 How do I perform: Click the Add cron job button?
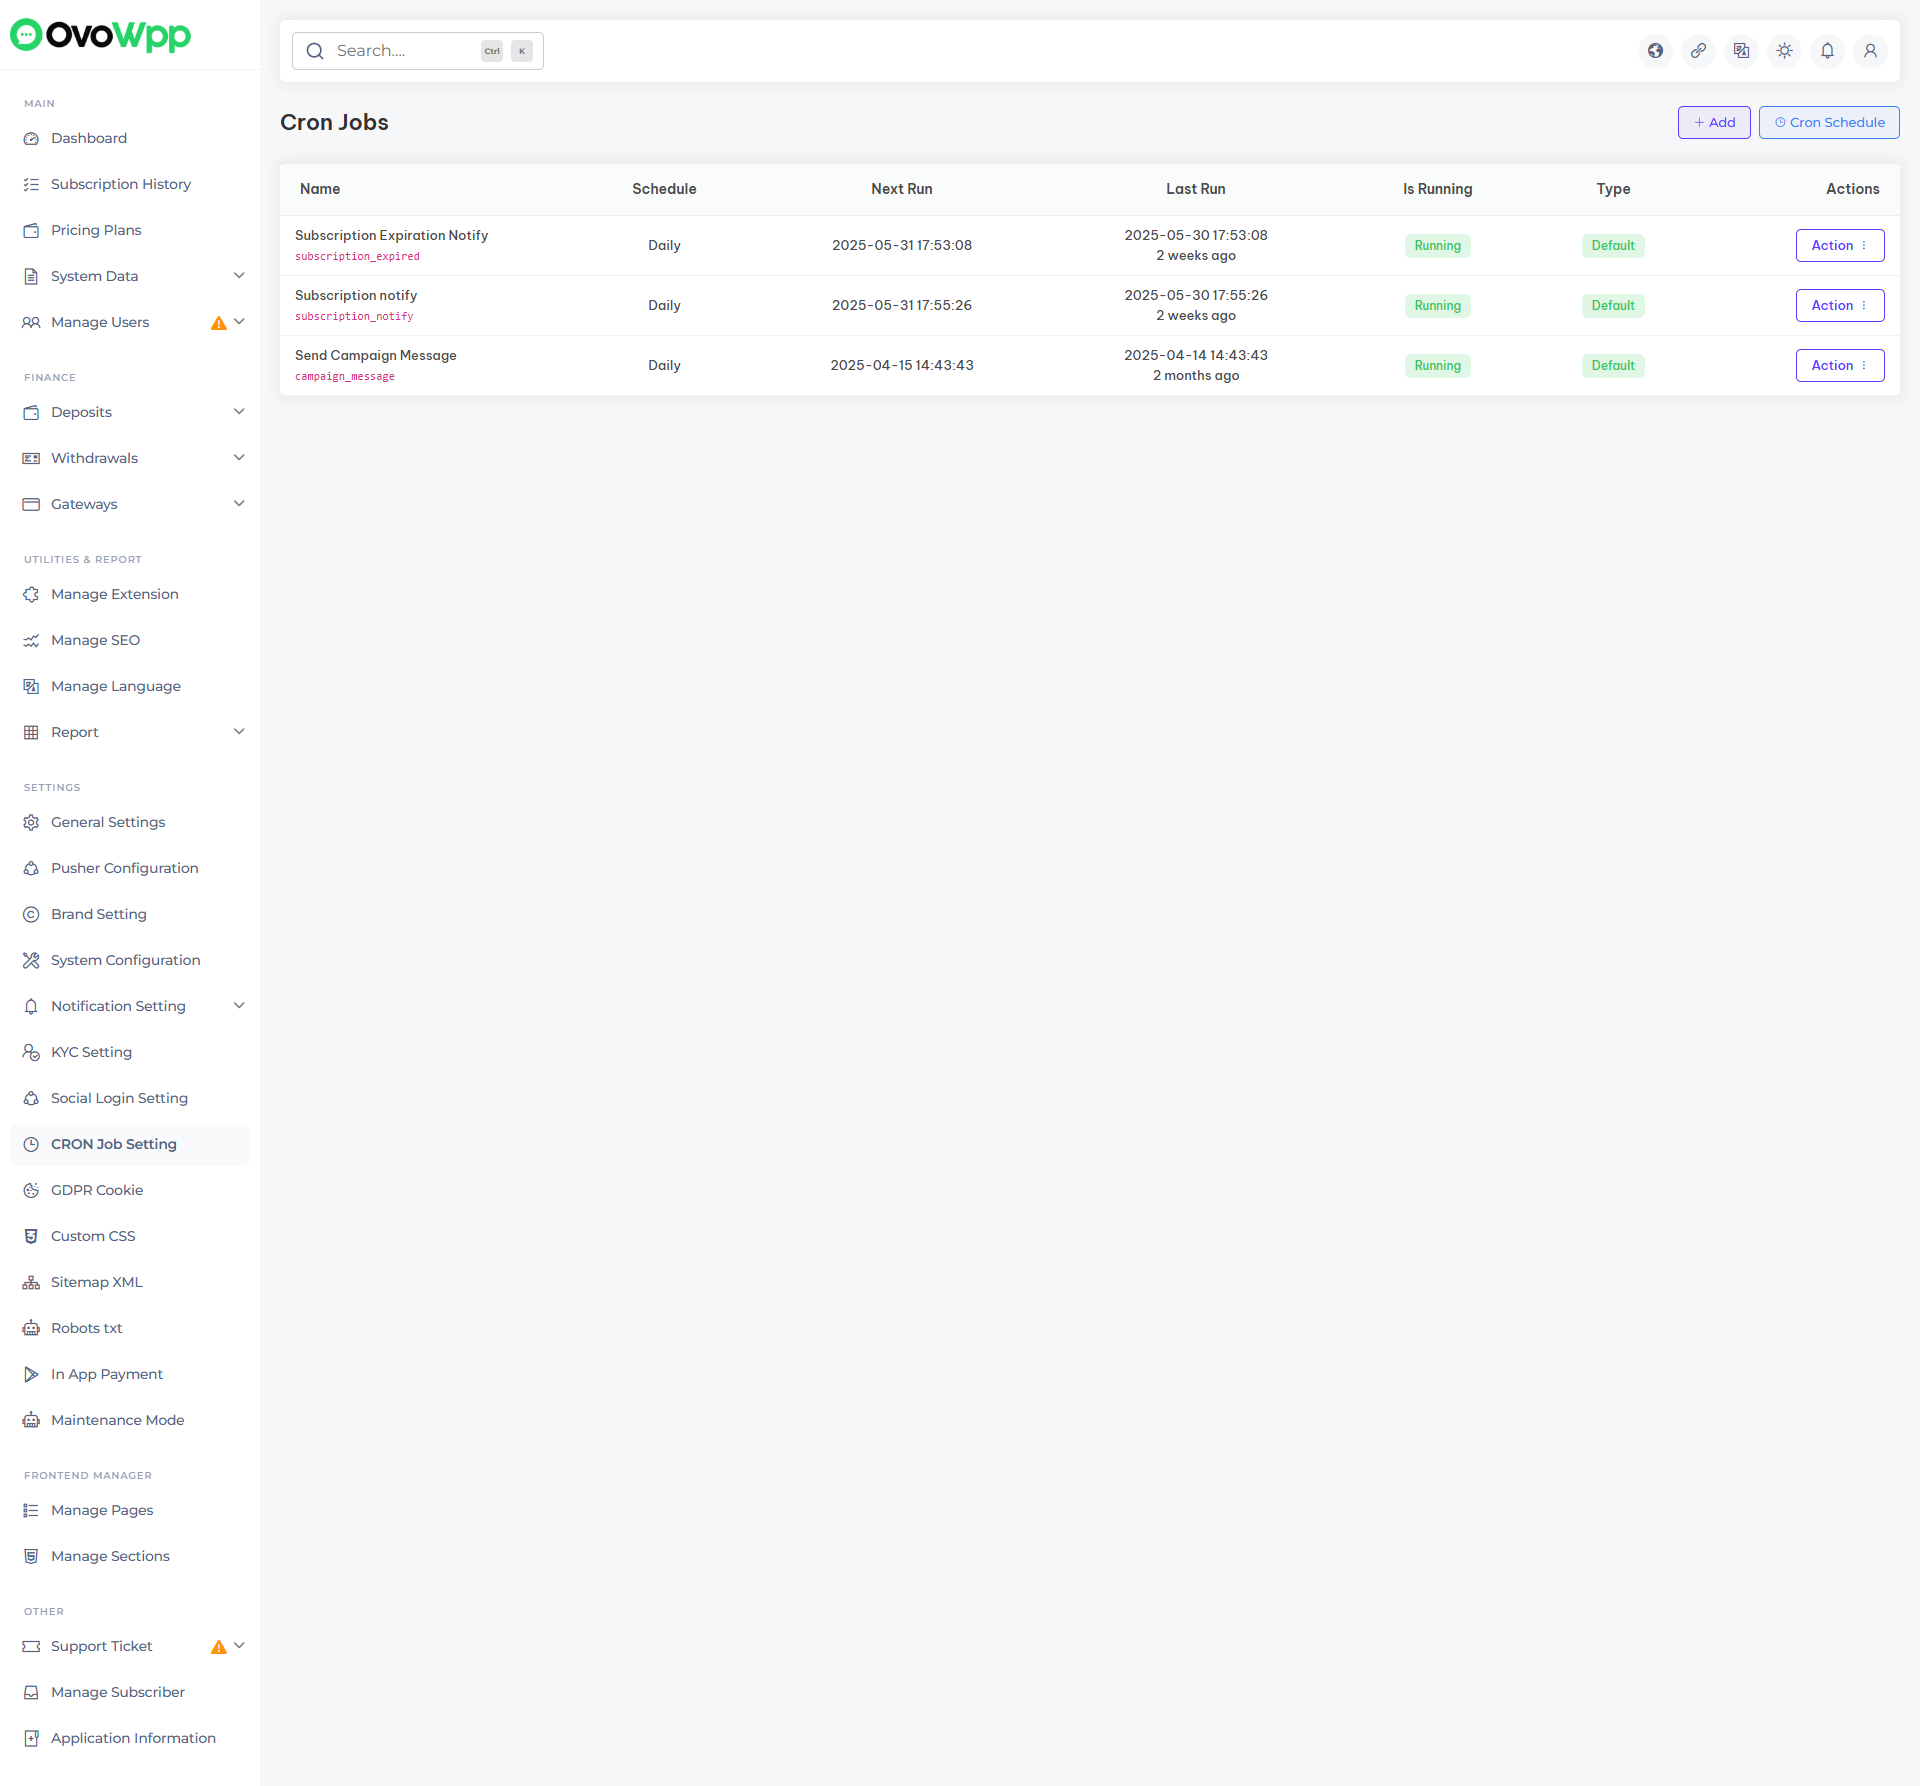point(1714,123)
